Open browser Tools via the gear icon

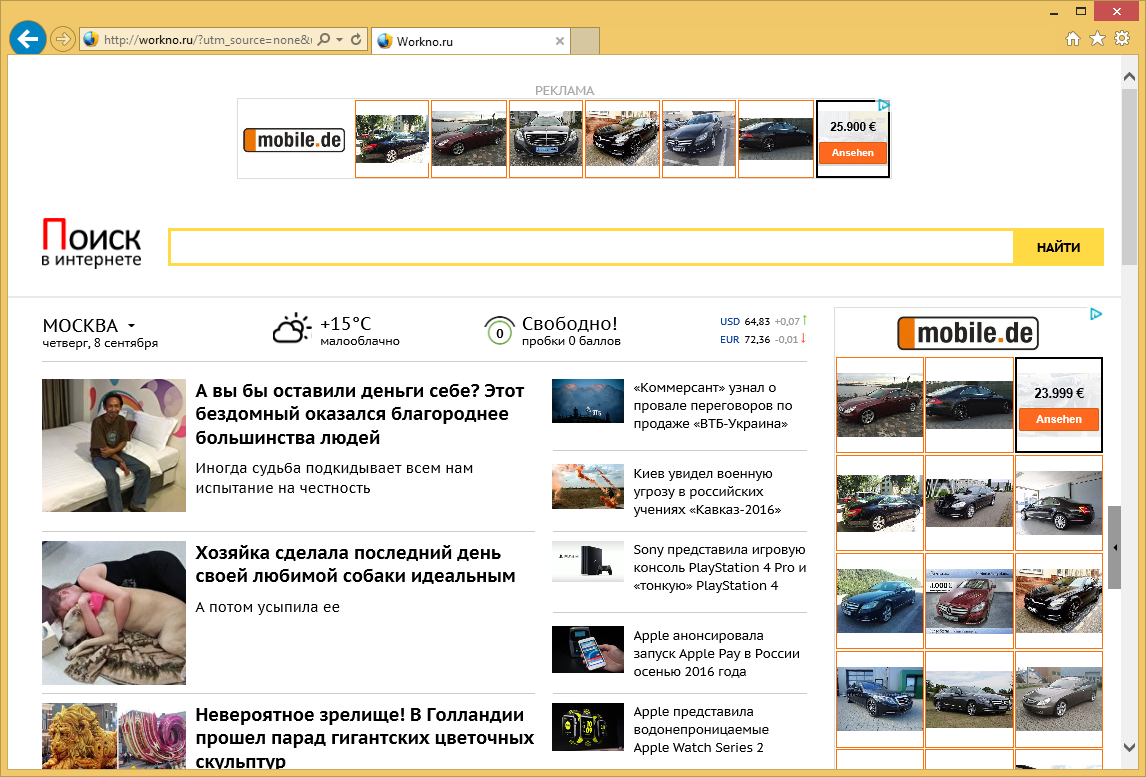pyautogui.click(x=1122, y=39)
